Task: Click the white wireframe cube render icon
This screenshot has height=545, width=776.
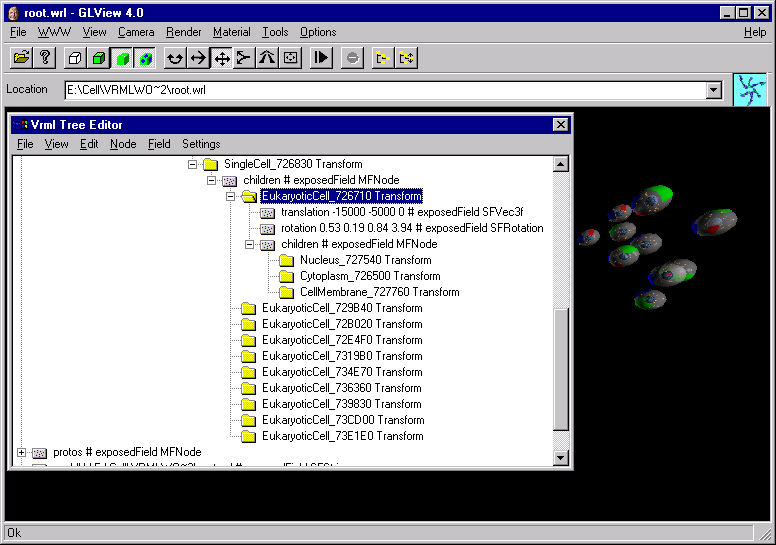Action: coord(75,58)
